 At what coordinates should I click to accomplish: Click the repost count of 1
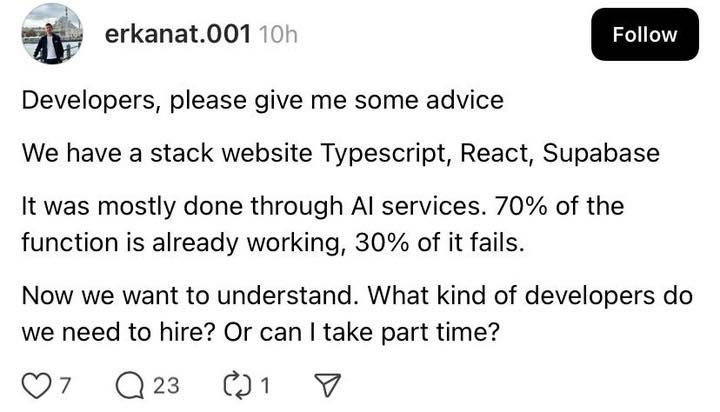(267, 387)
